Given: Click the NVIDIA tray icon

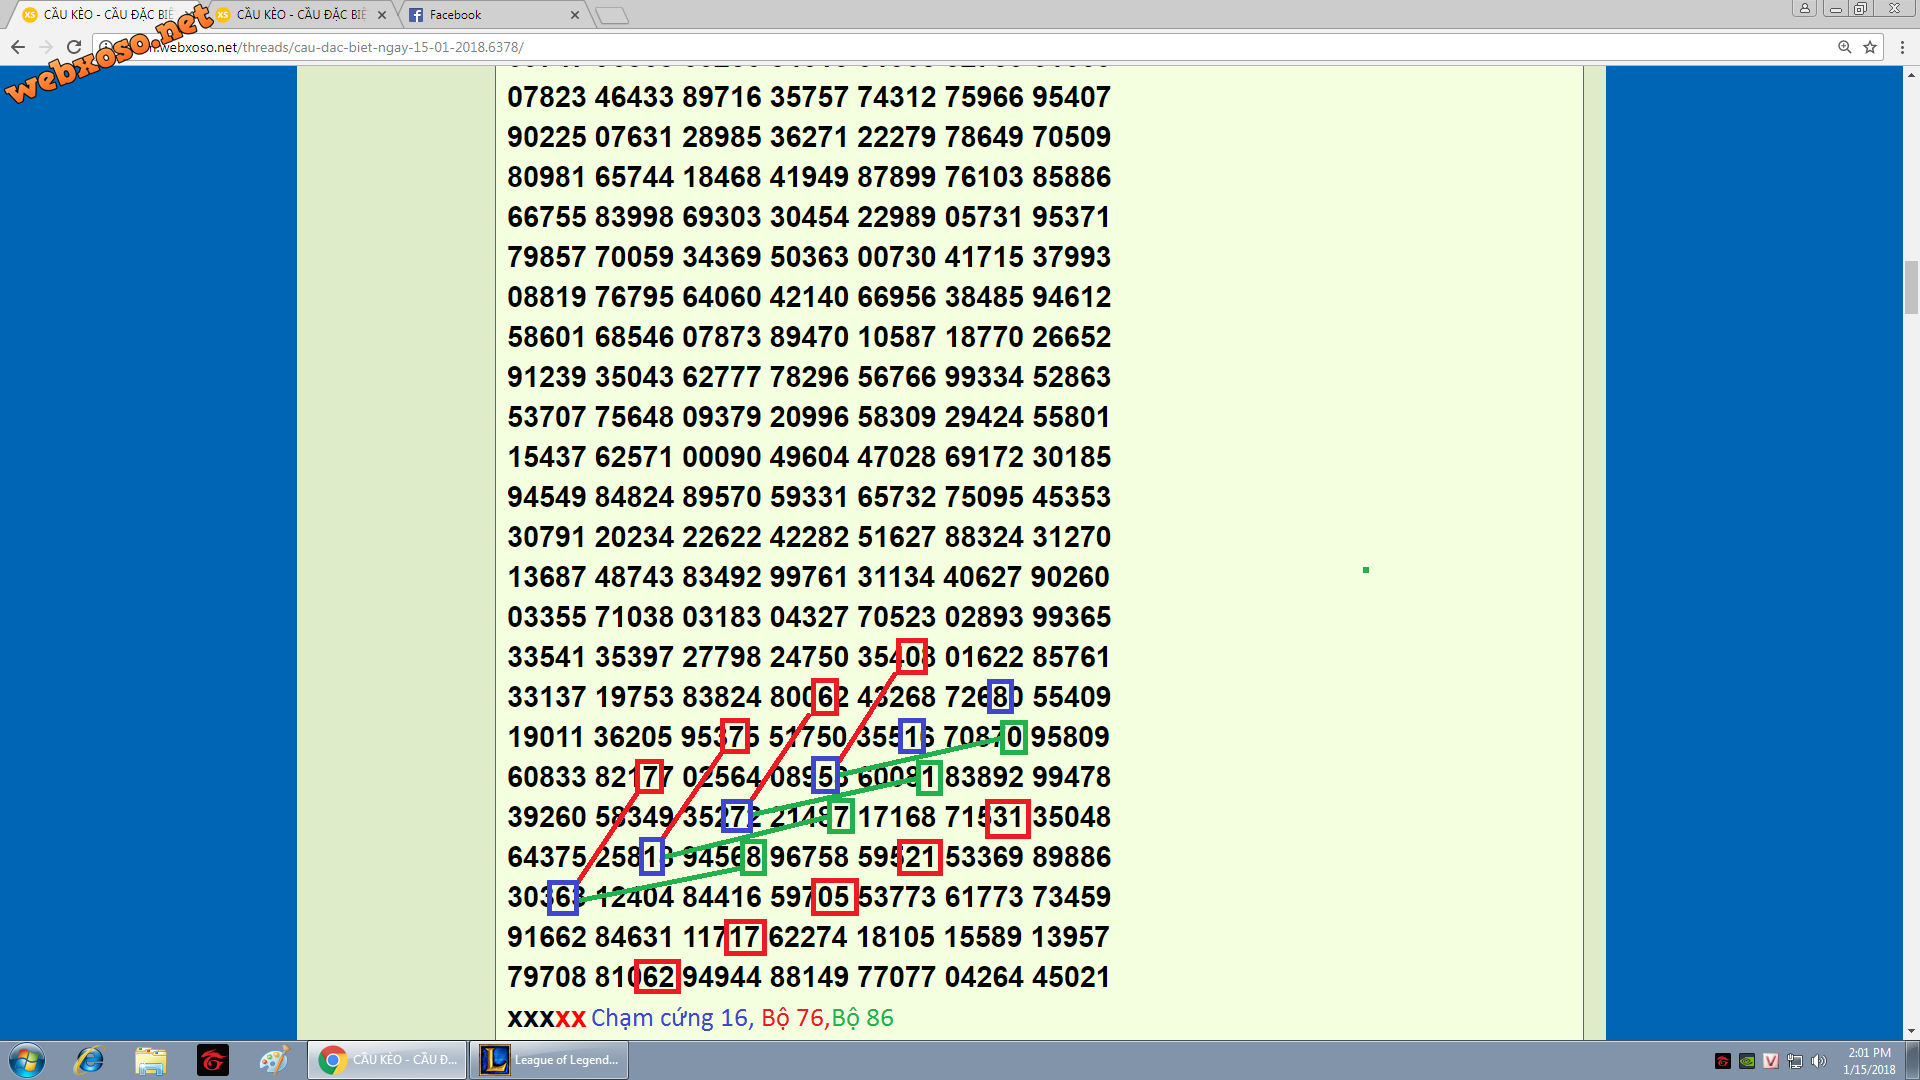Looking at the screenshot, I should coord(1747,1061).
